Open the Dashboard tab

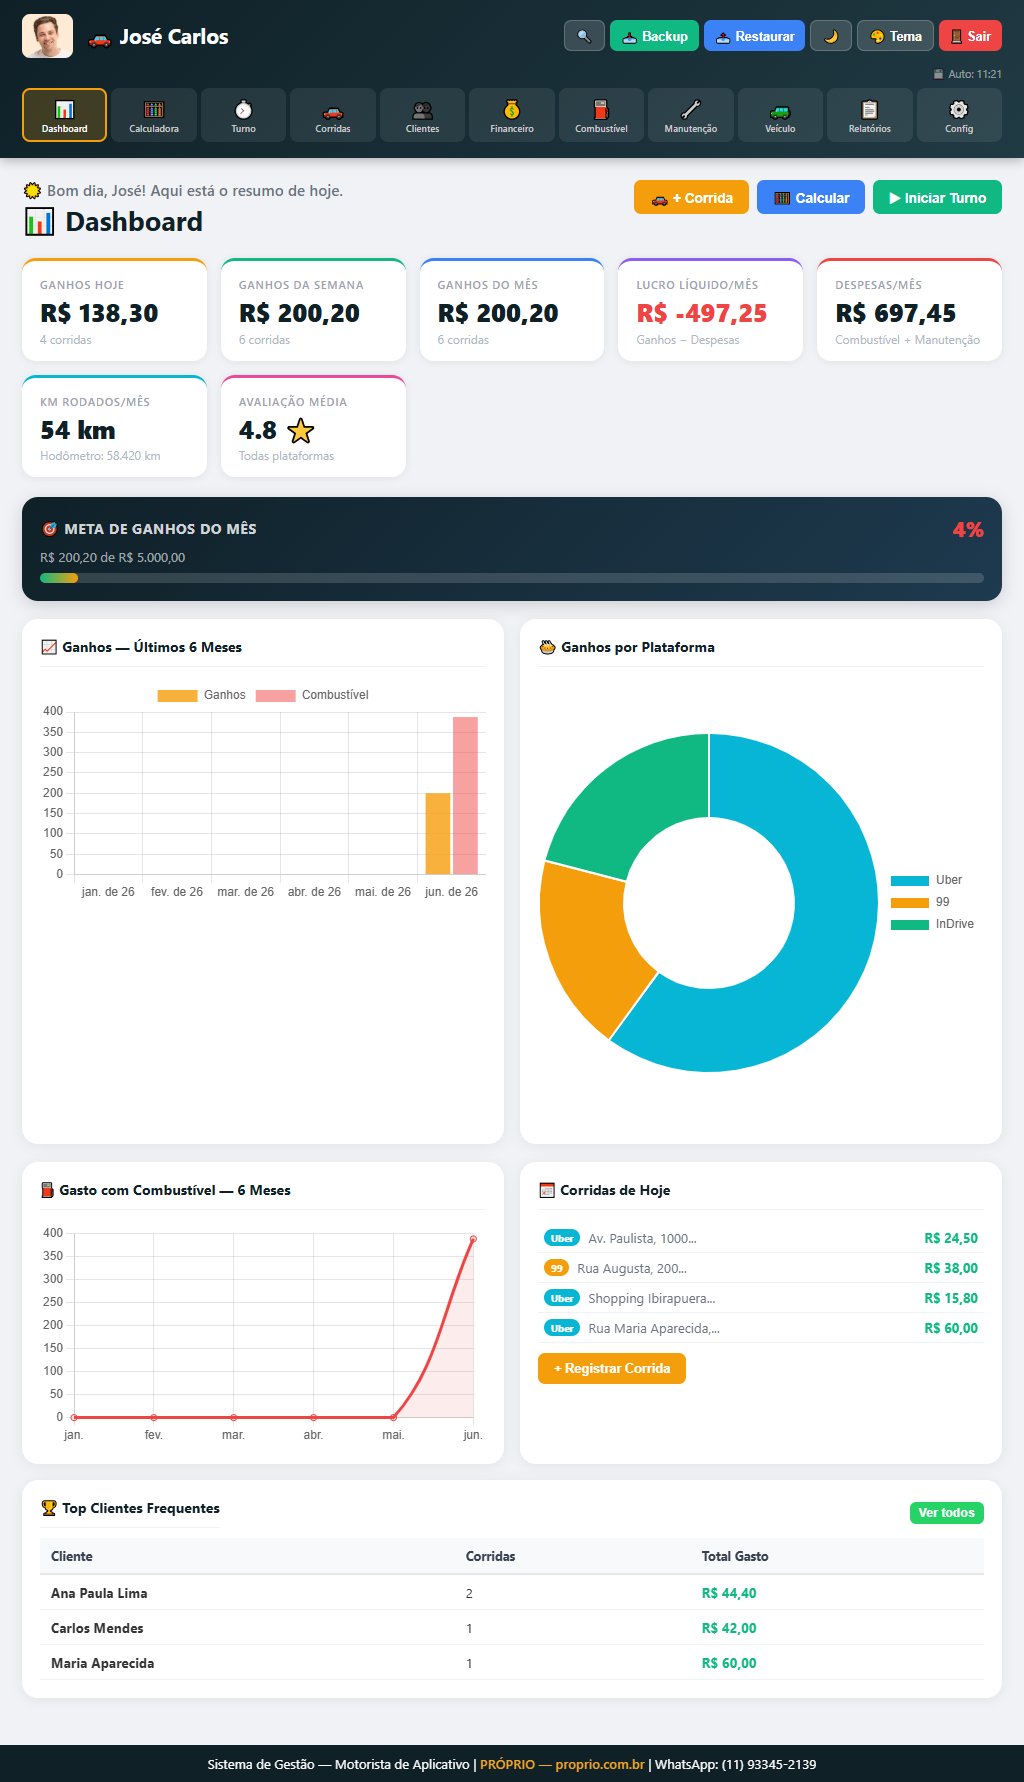click(64, 115)
